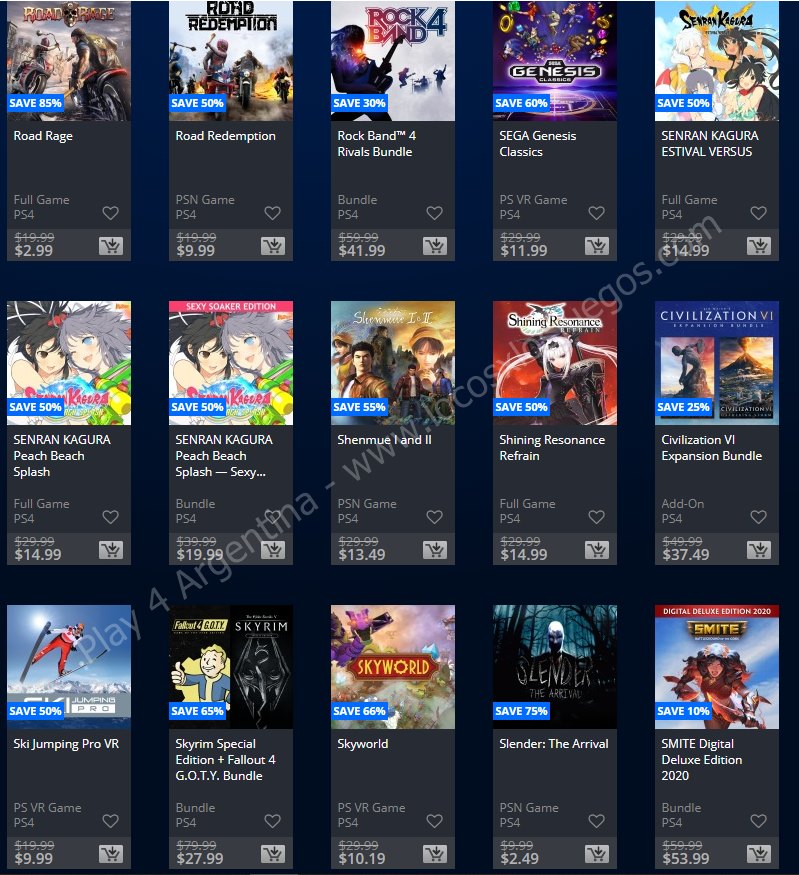Add Road Rage to the cart
Image resolution: width=799 pixels, height=875 pixels.
111,246
